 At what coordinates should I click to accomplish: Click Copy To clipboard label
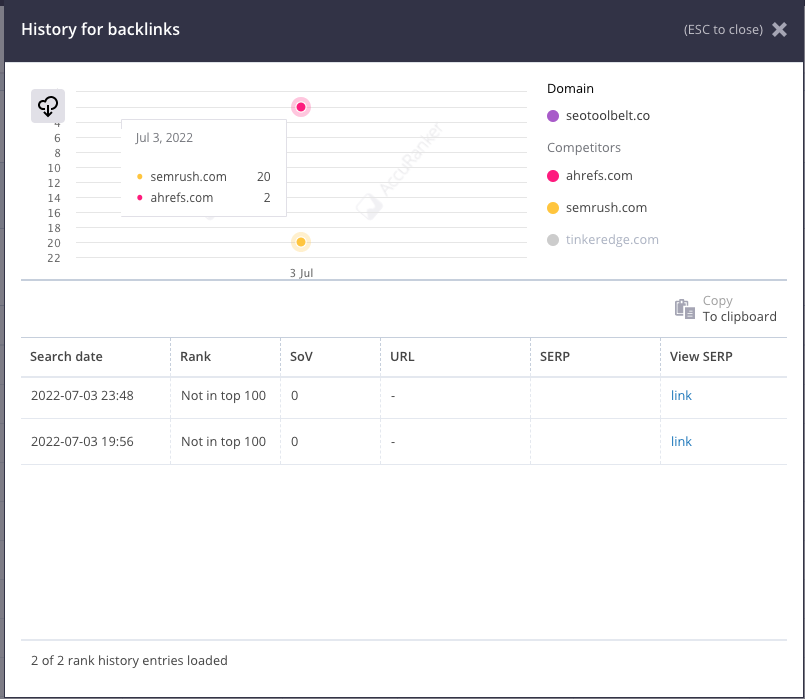(x=739, y=308)
